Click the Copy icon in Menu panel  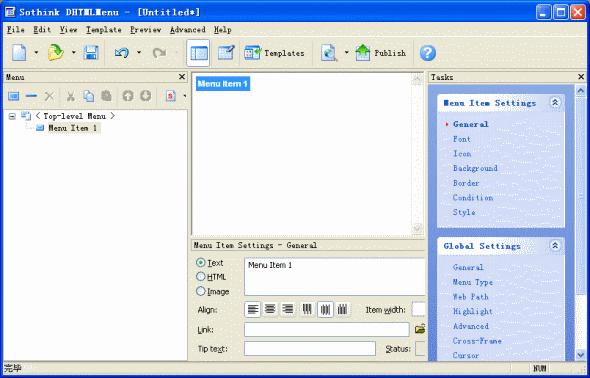click(88, 96)
